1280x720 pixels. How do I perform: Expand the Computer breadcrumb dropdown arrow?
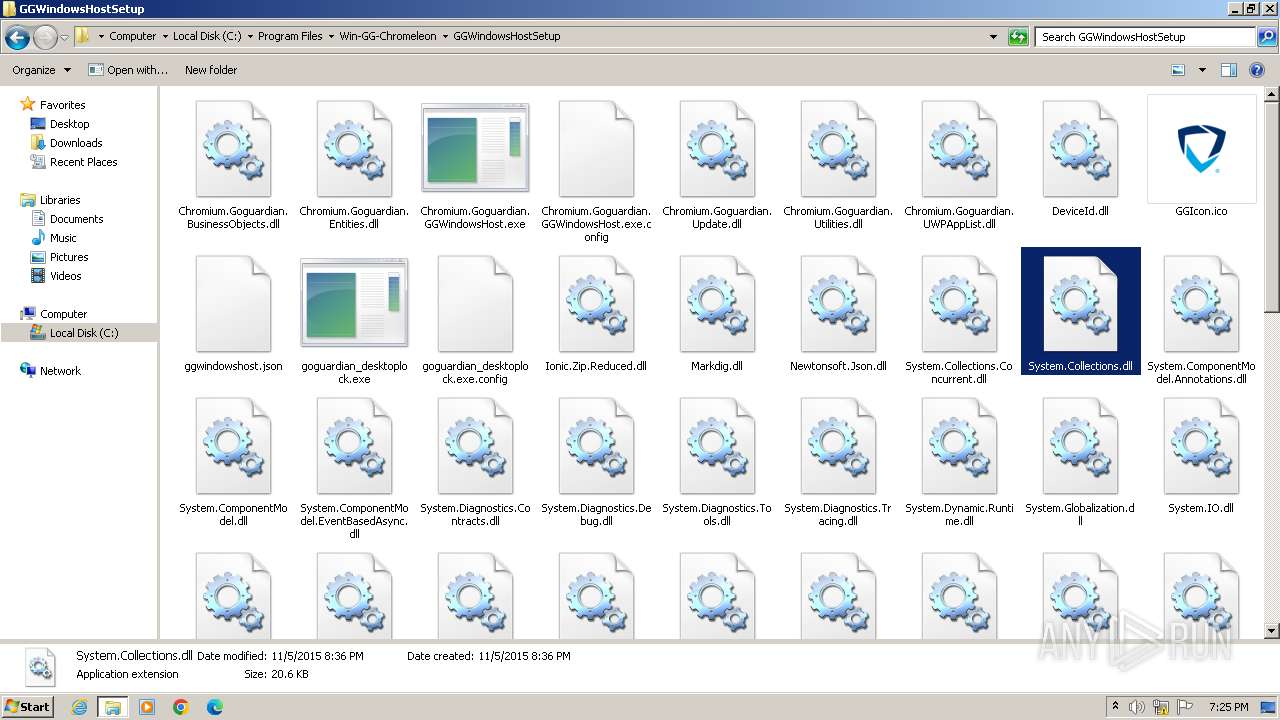click(164, 36)
